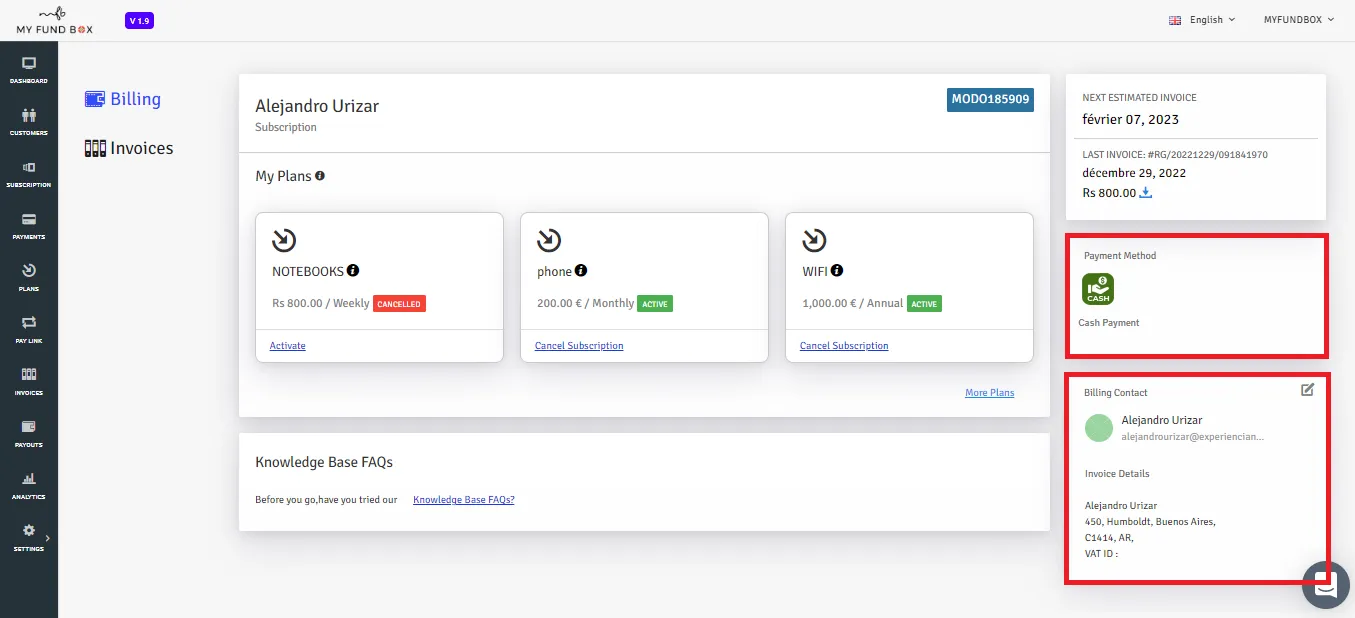The width and height of the screenshot is (1355, 618).
Task: Open the More Plans link
Action: click(x=990, y=393)
